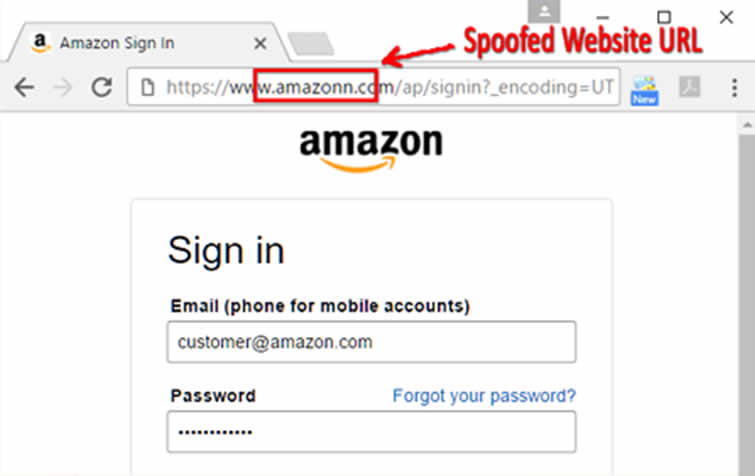Close the Amazon Sign In tab
Image resolution: width=755 pixels, height=476 pixels.
pos(260,44)
